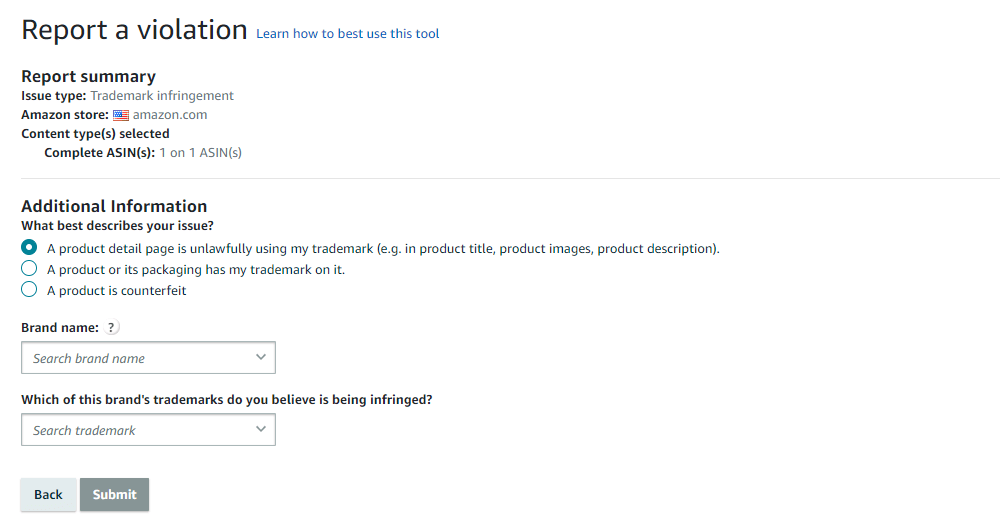
Task: Click the '1 on 1 ASIN(s)' summary text
Action: 200,152
